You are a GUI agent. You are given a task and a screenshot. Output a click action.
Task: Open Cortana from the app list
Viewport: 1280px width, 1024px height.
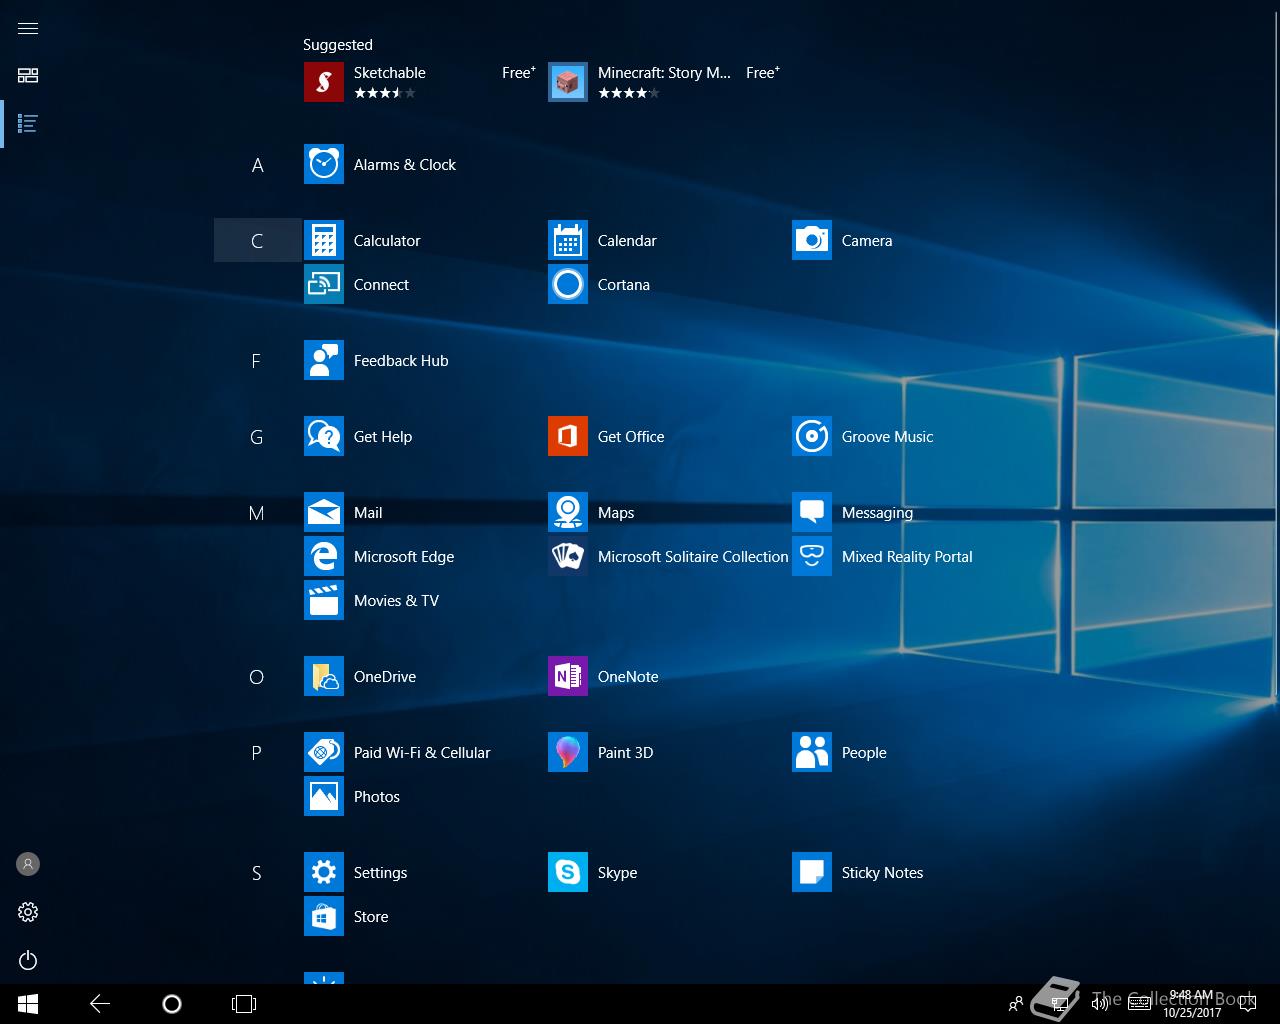568,284
